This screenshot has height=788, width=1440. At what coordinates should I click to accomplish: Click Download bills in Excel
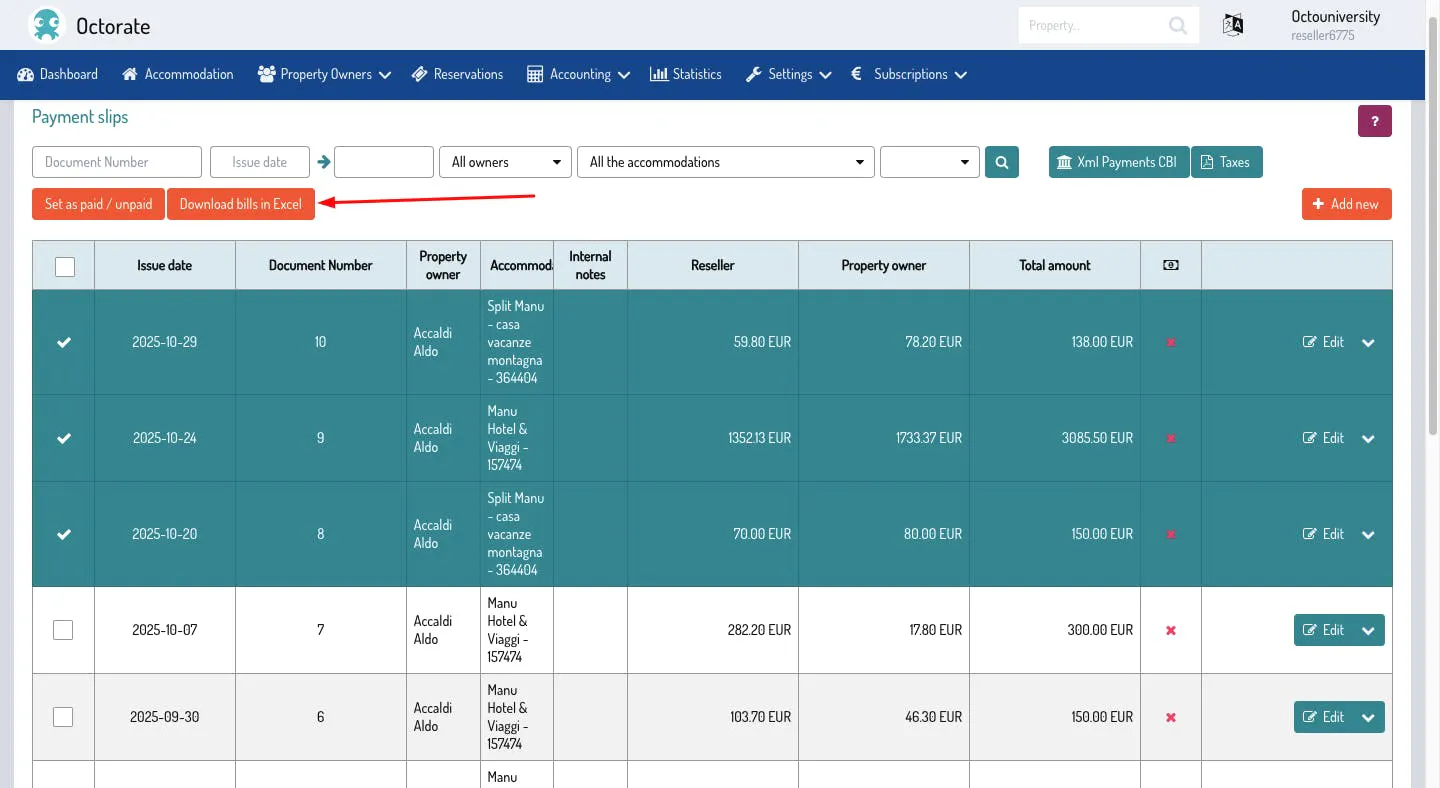[x=240, y=204]
